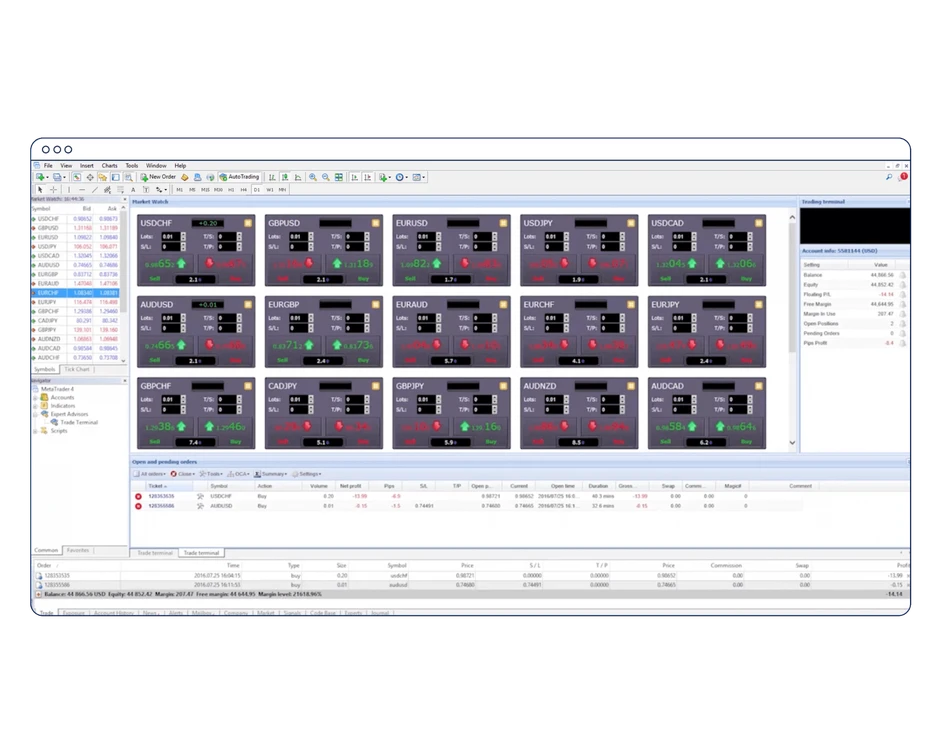Click the tools icon in the USDCHF order row
Image resolution: width=936 pixels, height=749 pixels.
(200, 497)
